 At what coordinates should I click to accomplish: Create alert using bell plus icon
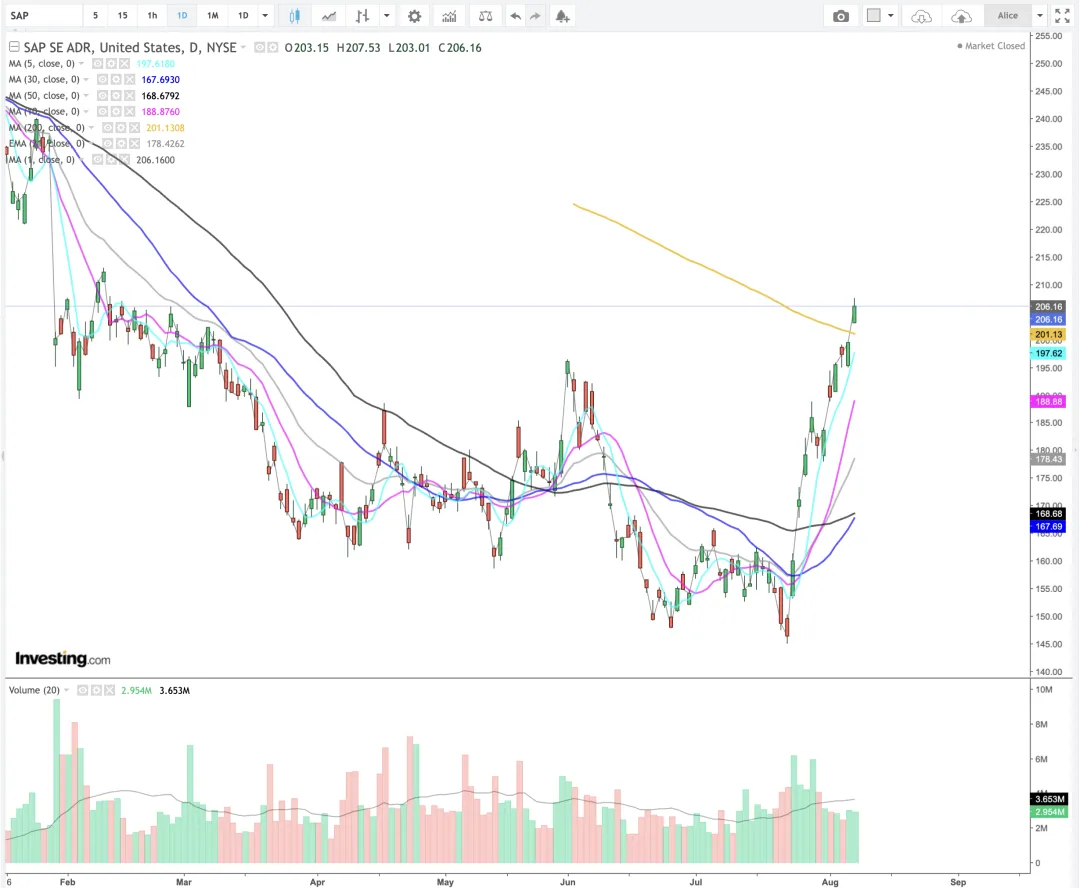point(563,16)
